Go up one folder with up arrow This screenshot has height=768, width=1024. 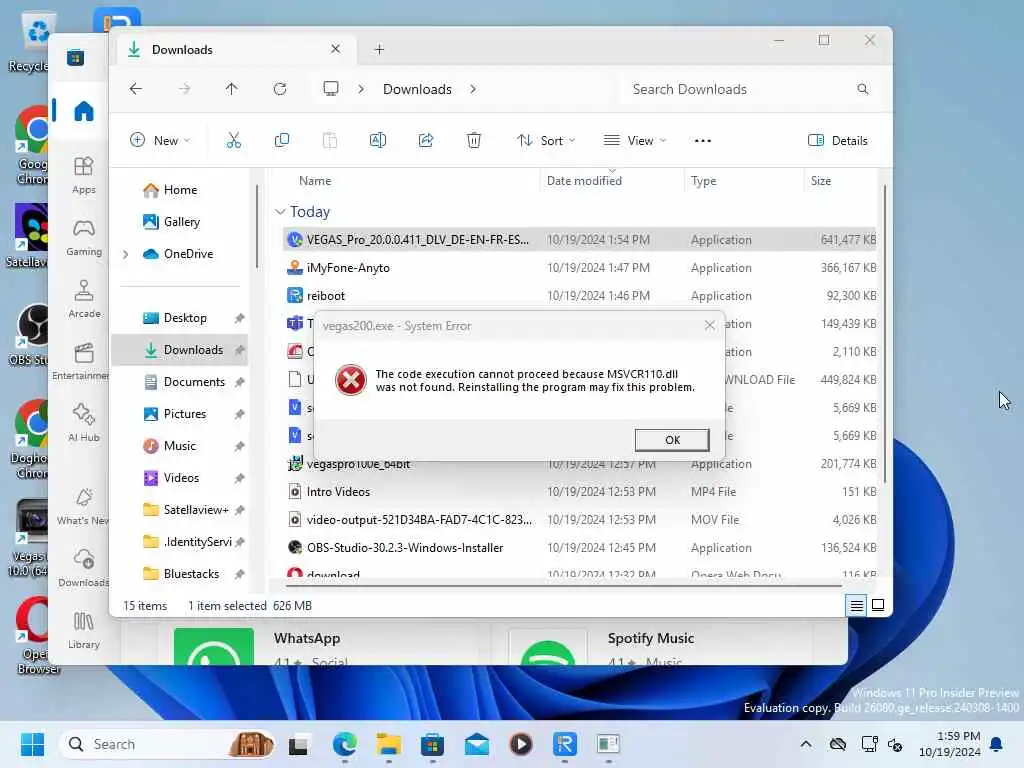click(232, 89)
